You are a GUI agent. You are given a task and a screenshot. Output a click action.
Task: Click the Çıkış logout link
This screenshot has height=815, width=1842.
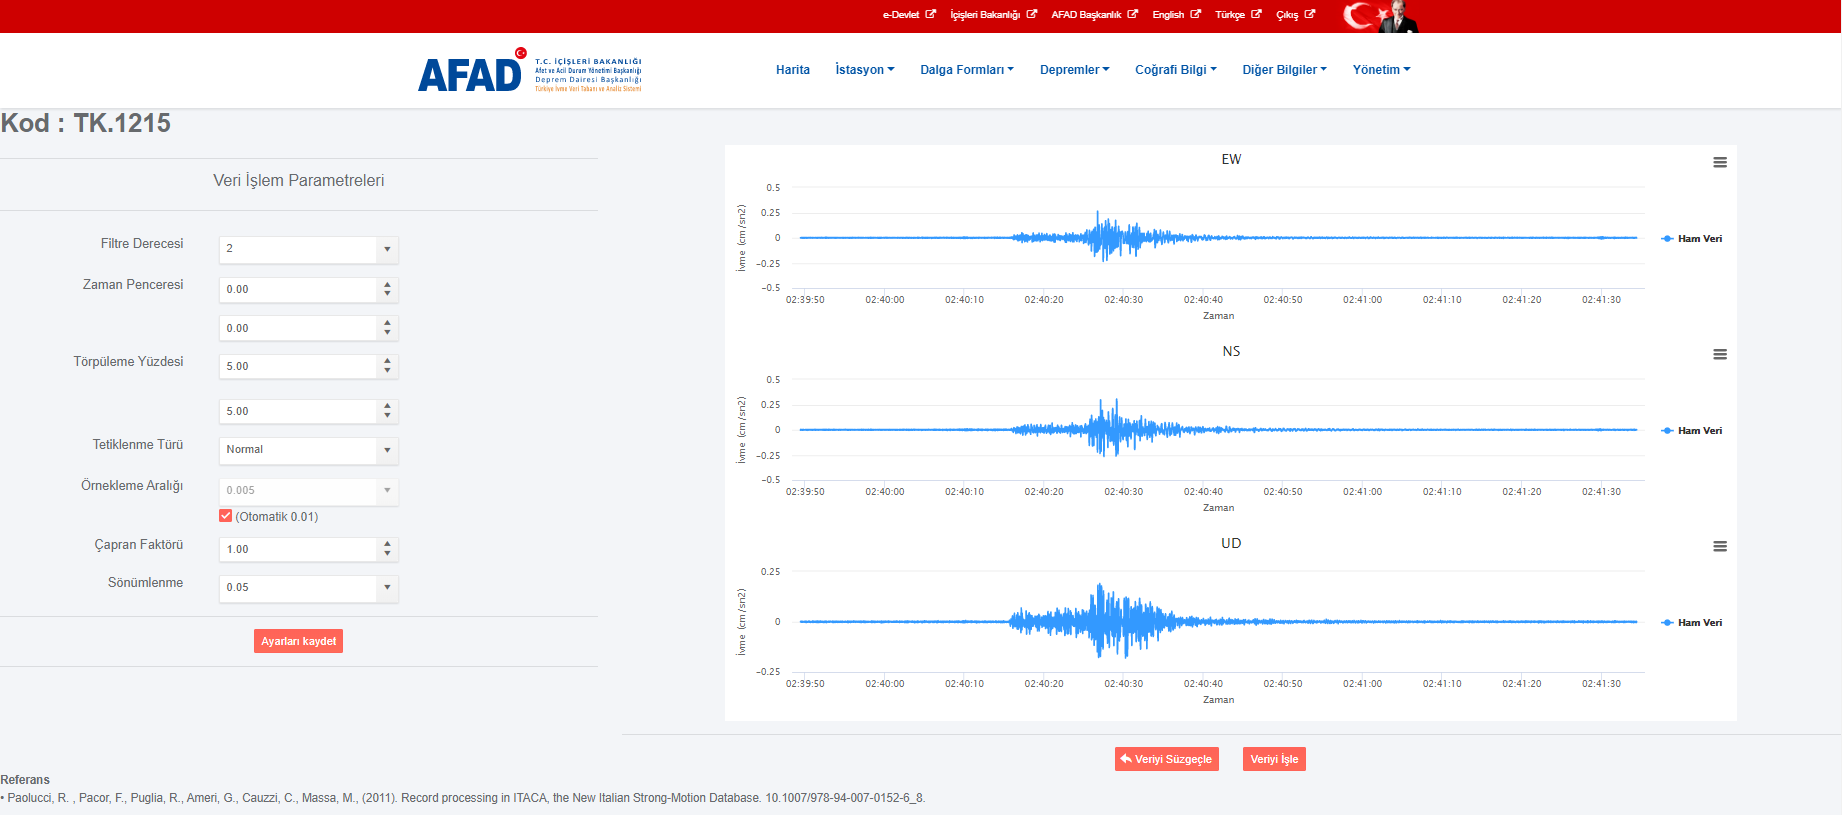1295,15
